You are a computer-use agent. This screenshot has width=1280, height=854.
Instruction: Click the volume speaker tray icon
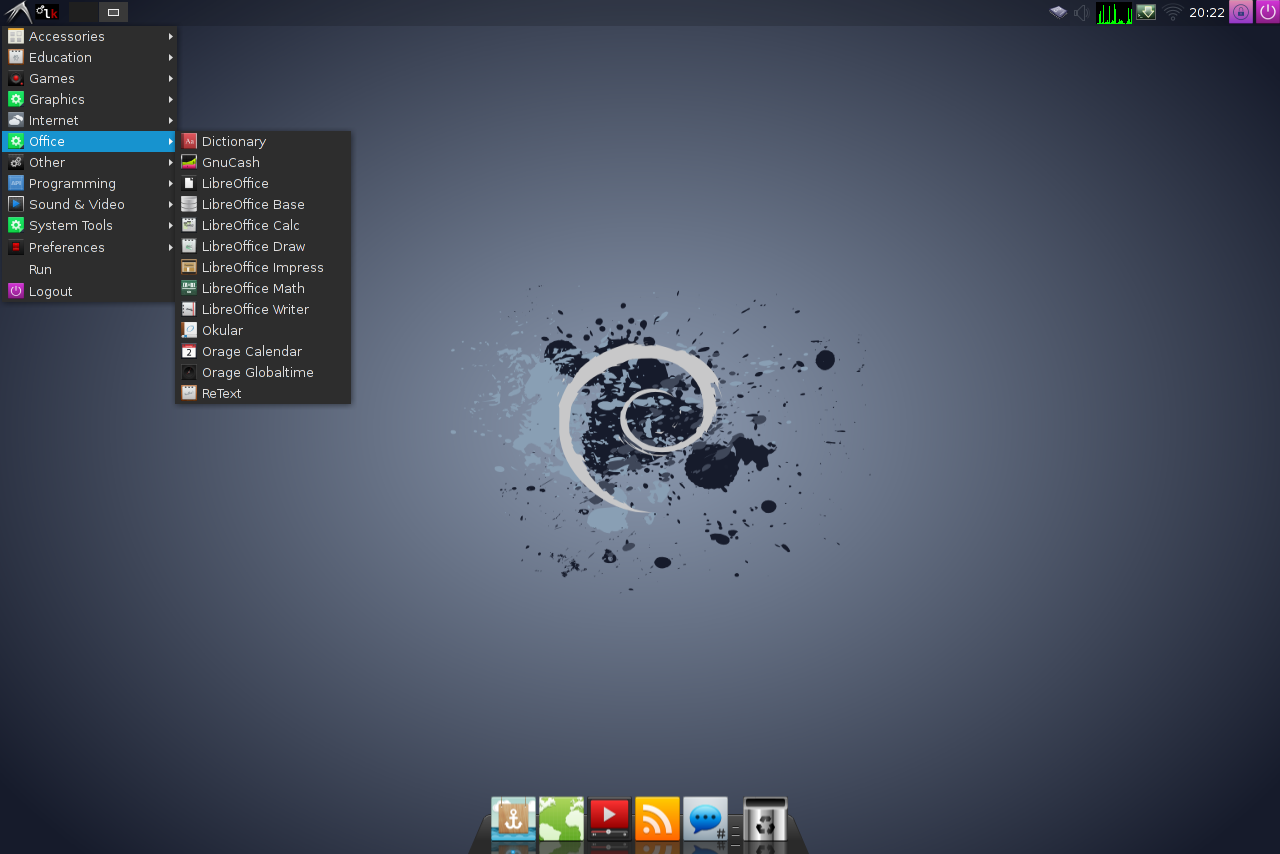[1082, 12]
